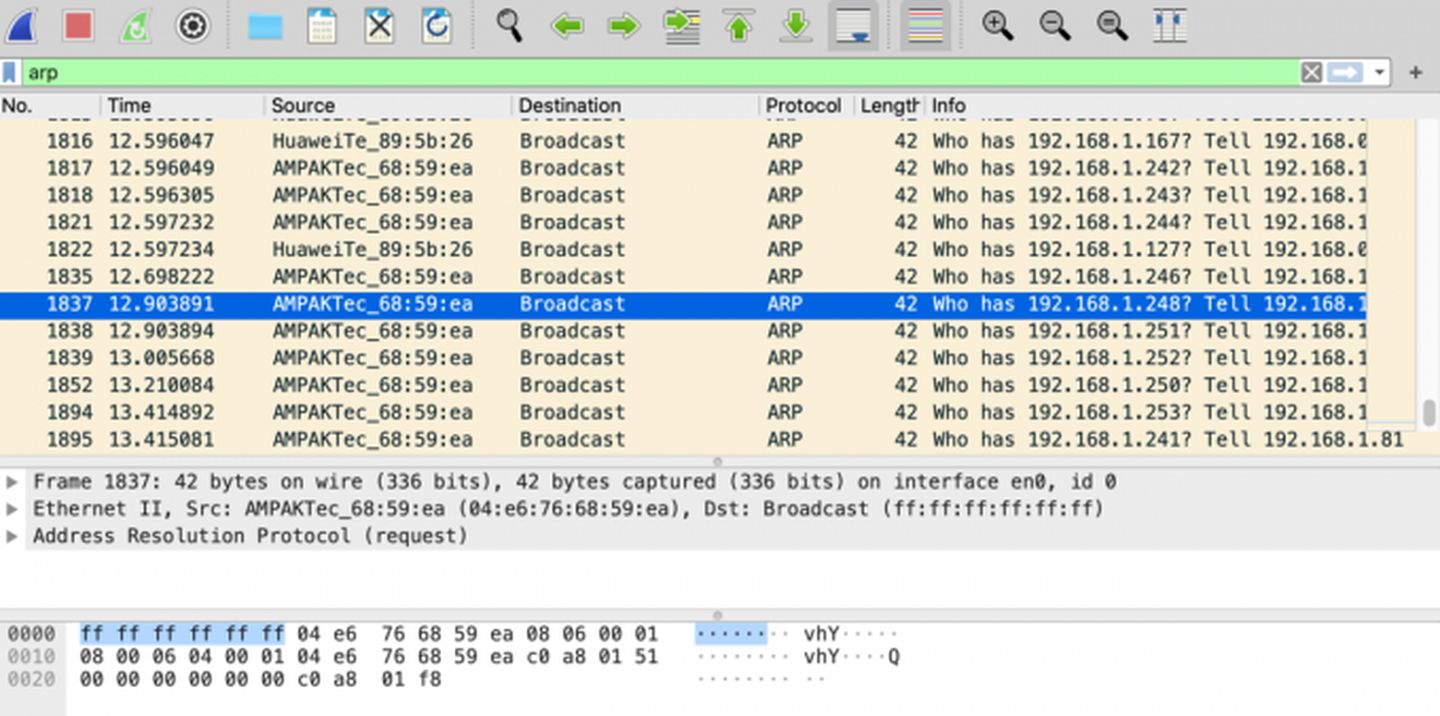Reload the capture file
Image resolution: width=1440 pixels, height=716 pixels.
tap(436, 25)
